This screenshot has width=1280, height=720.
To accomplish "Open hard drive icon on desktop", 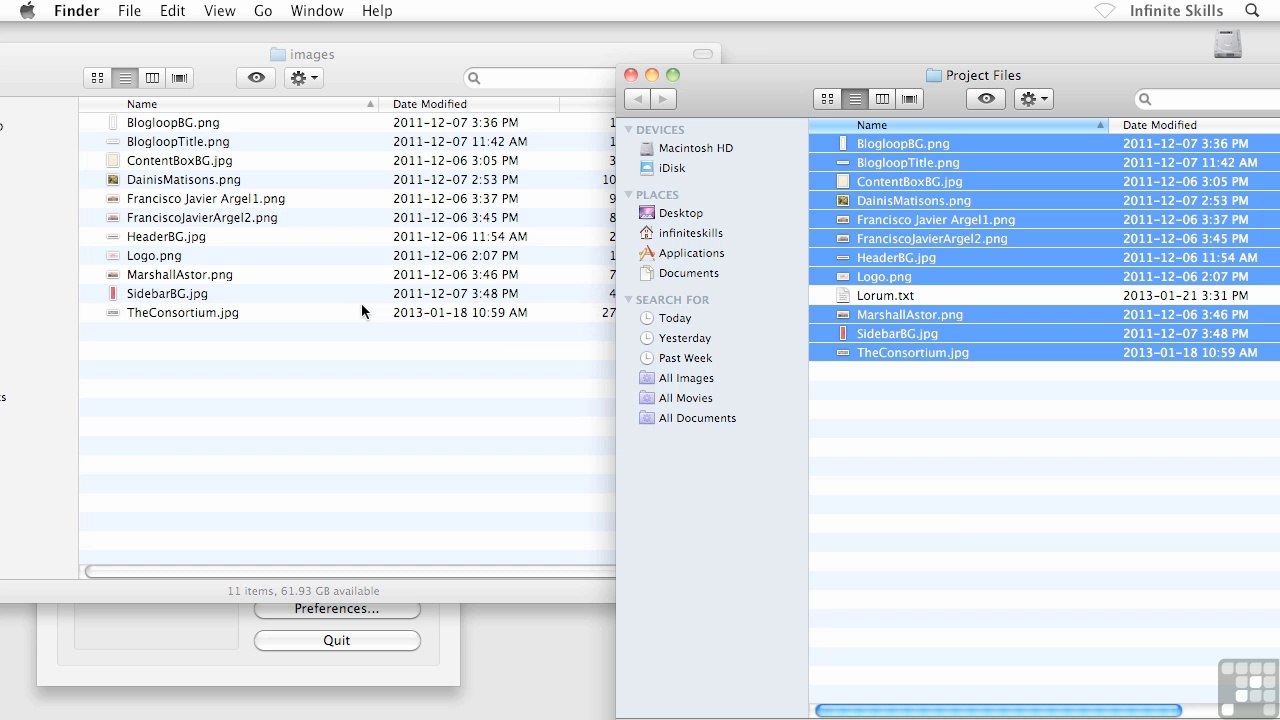I will (1228, 43).
